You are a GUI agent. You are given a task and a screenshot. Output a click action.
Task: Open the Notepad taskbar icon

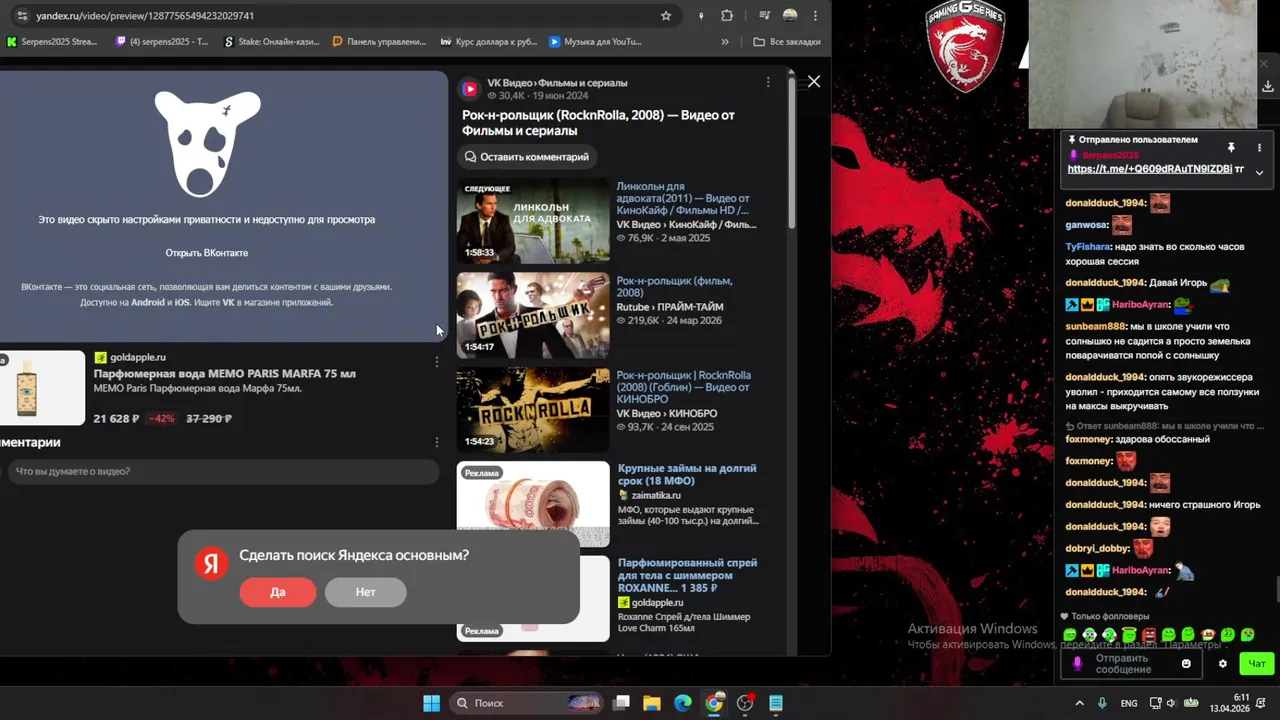coord(776,703)
